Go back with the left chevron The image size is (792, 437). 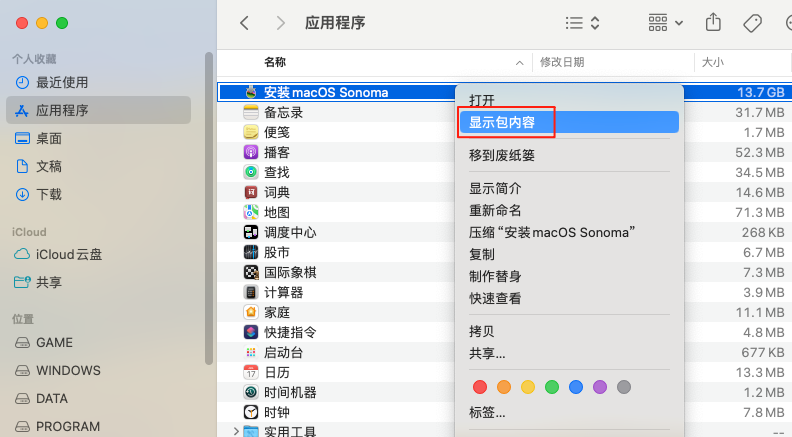coord(245,22)
